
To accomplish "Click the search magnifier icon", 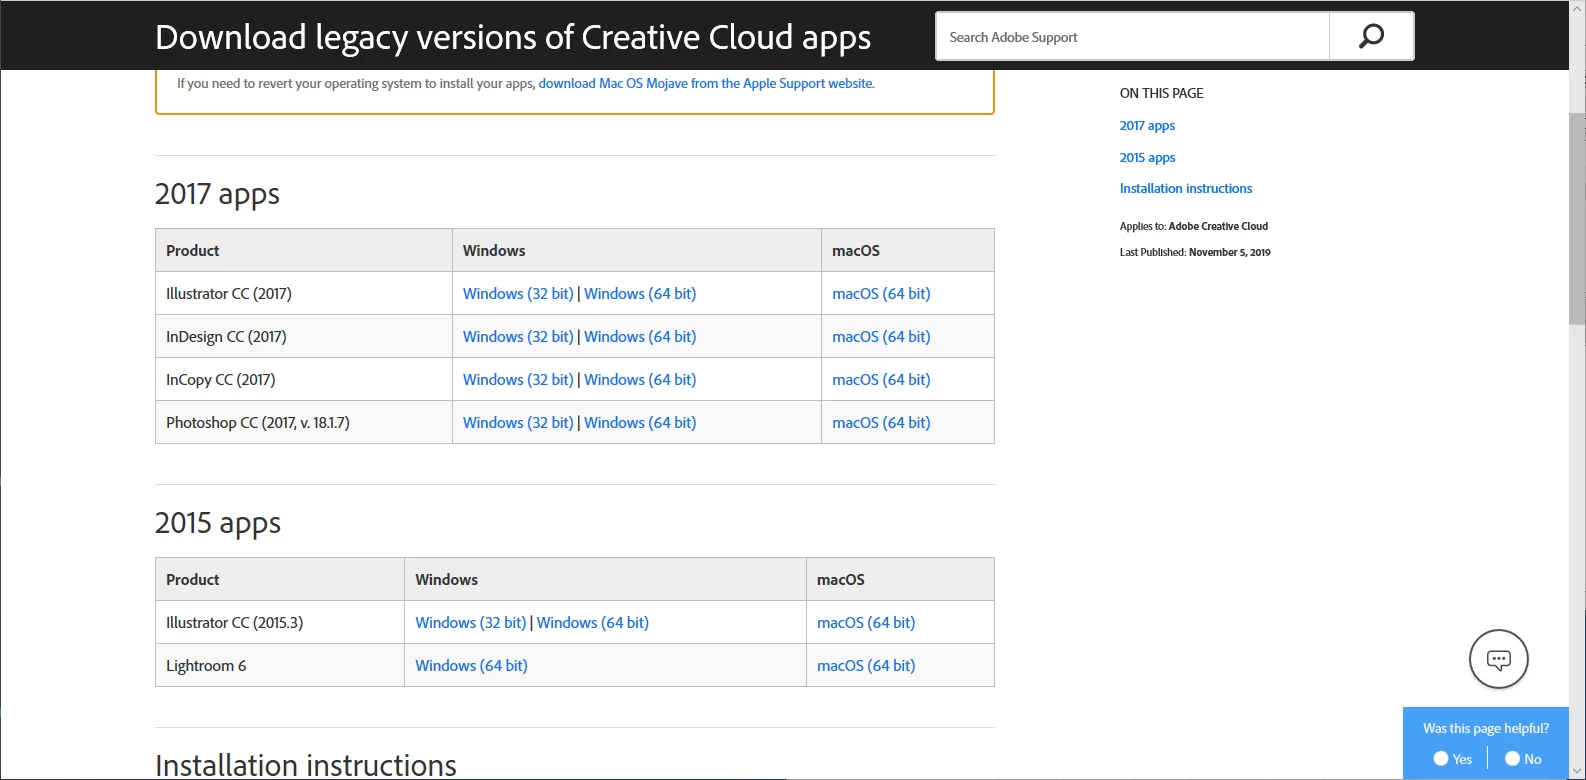I will click(x=1371, y=37).
